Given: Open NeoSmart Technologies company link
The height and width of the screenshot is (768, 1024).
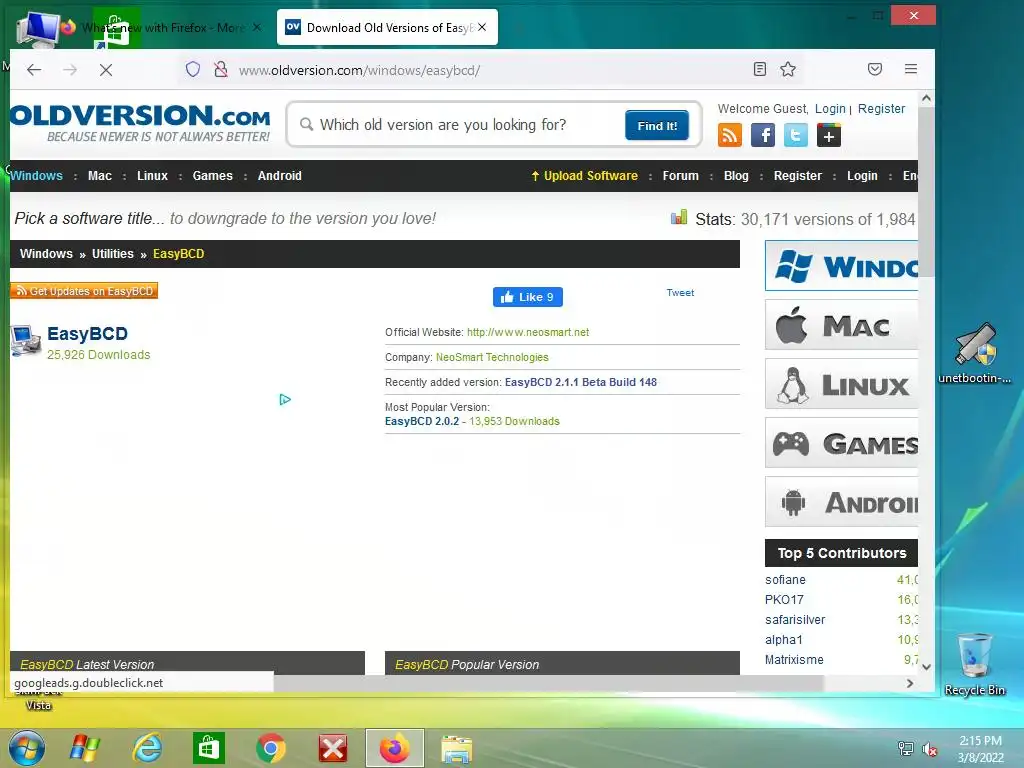Looking at the screenshot, I should pyautogui.click(x=492, y=357).
